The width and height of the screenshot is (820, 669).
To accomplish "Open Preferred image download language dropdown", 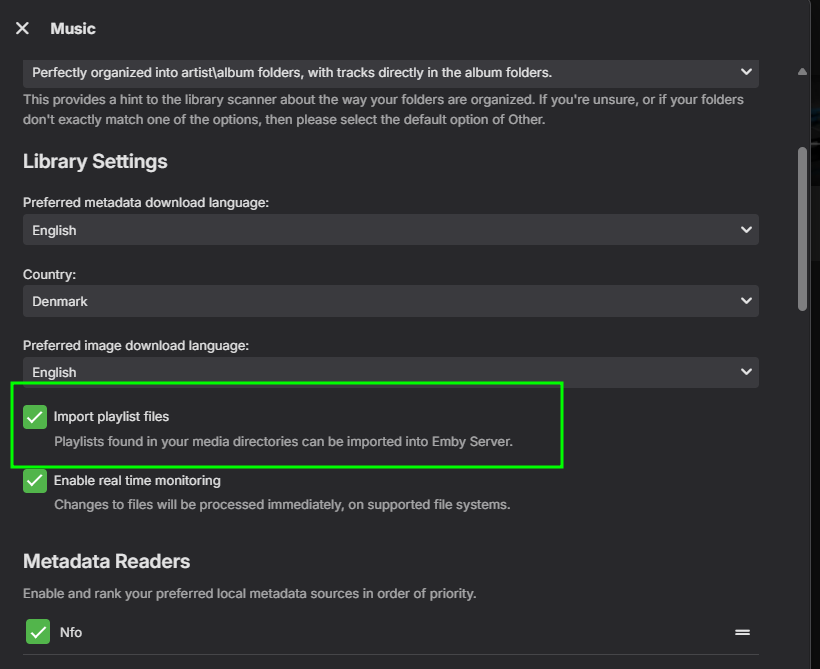I will [x=390, y=372].
